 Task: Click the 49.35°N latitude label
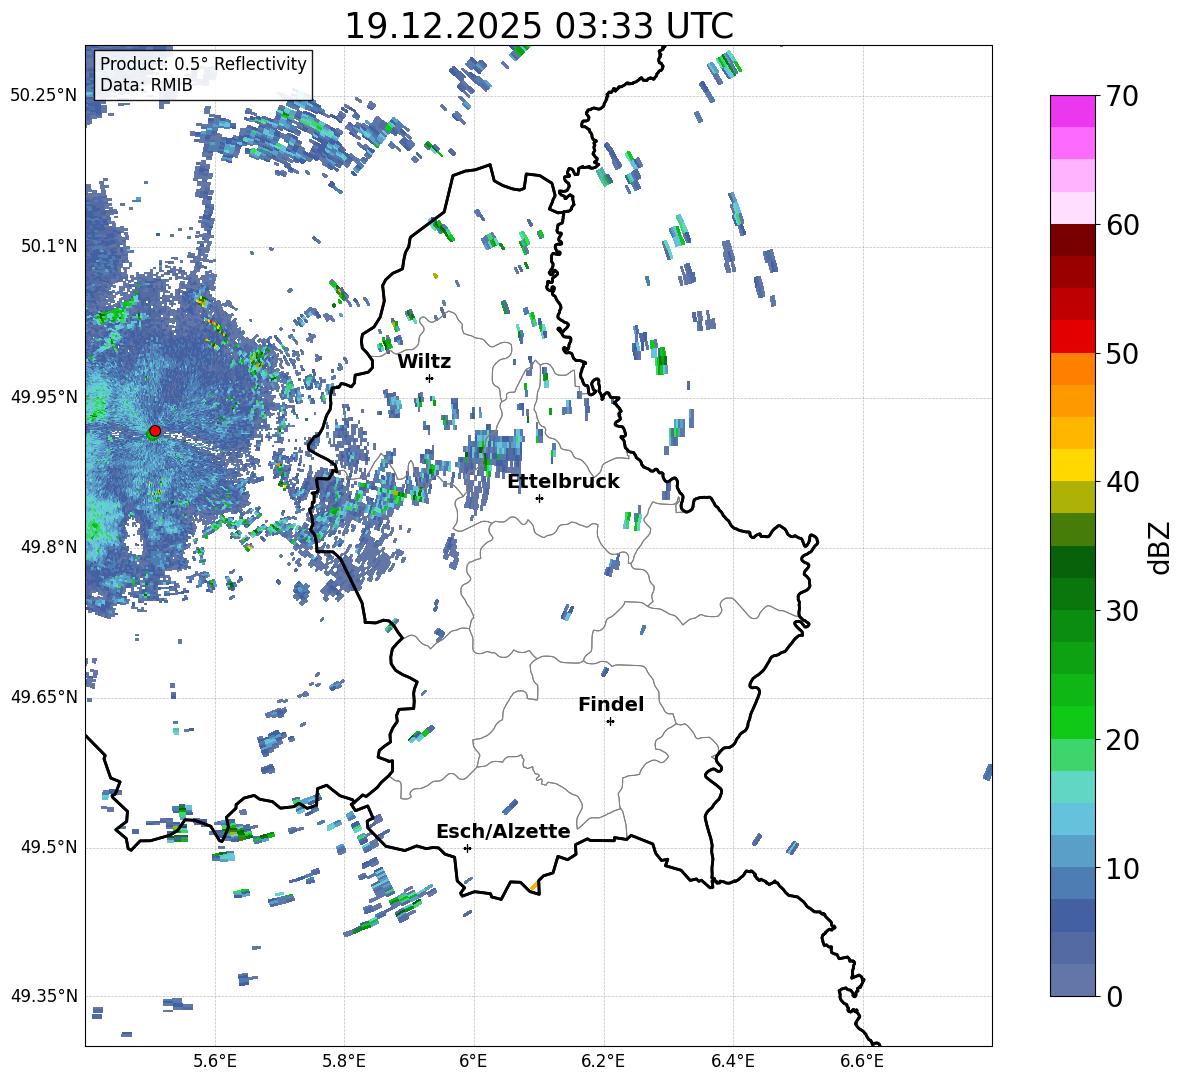pos(43,996)
